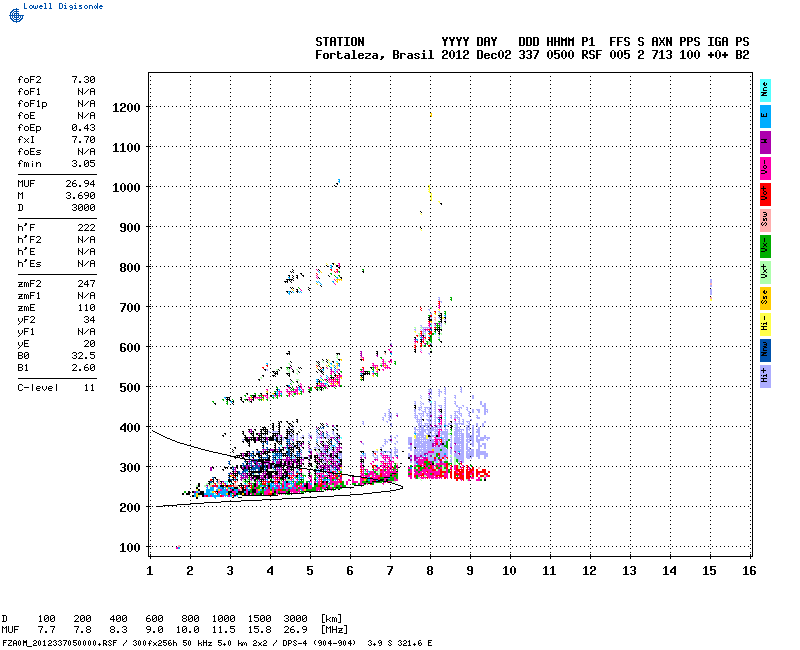Click the yE value 20
Image resolution: width=800 pixels, height=650 pixels.
[x=89, y=344]
